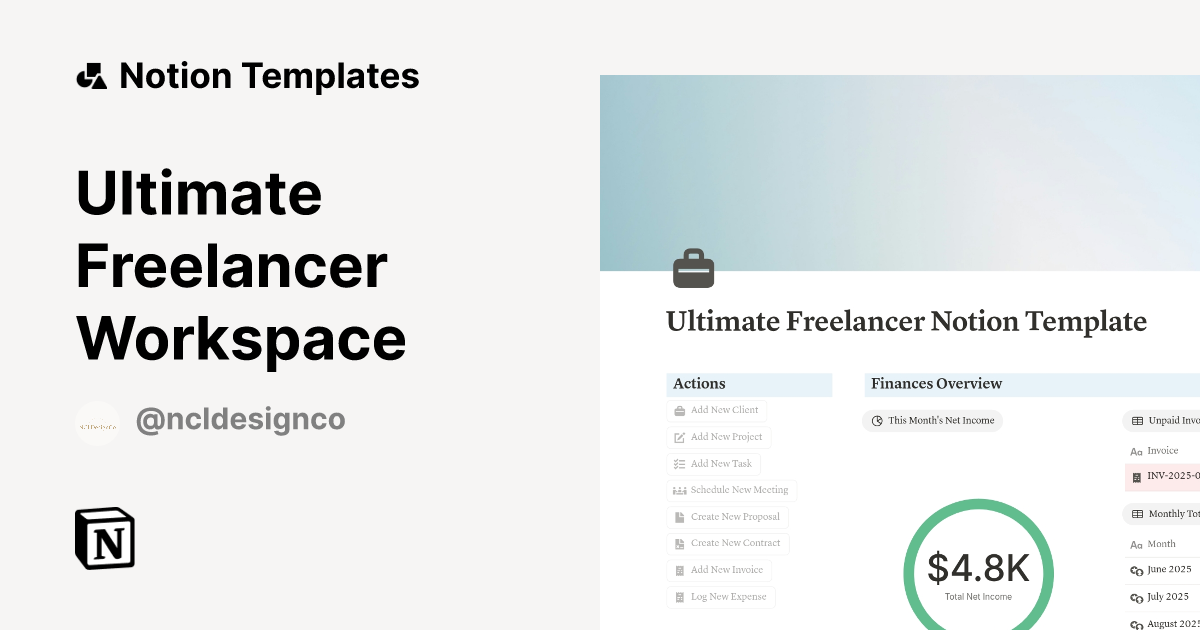Click the checklist icon next to Add New Task

[678, 463]
